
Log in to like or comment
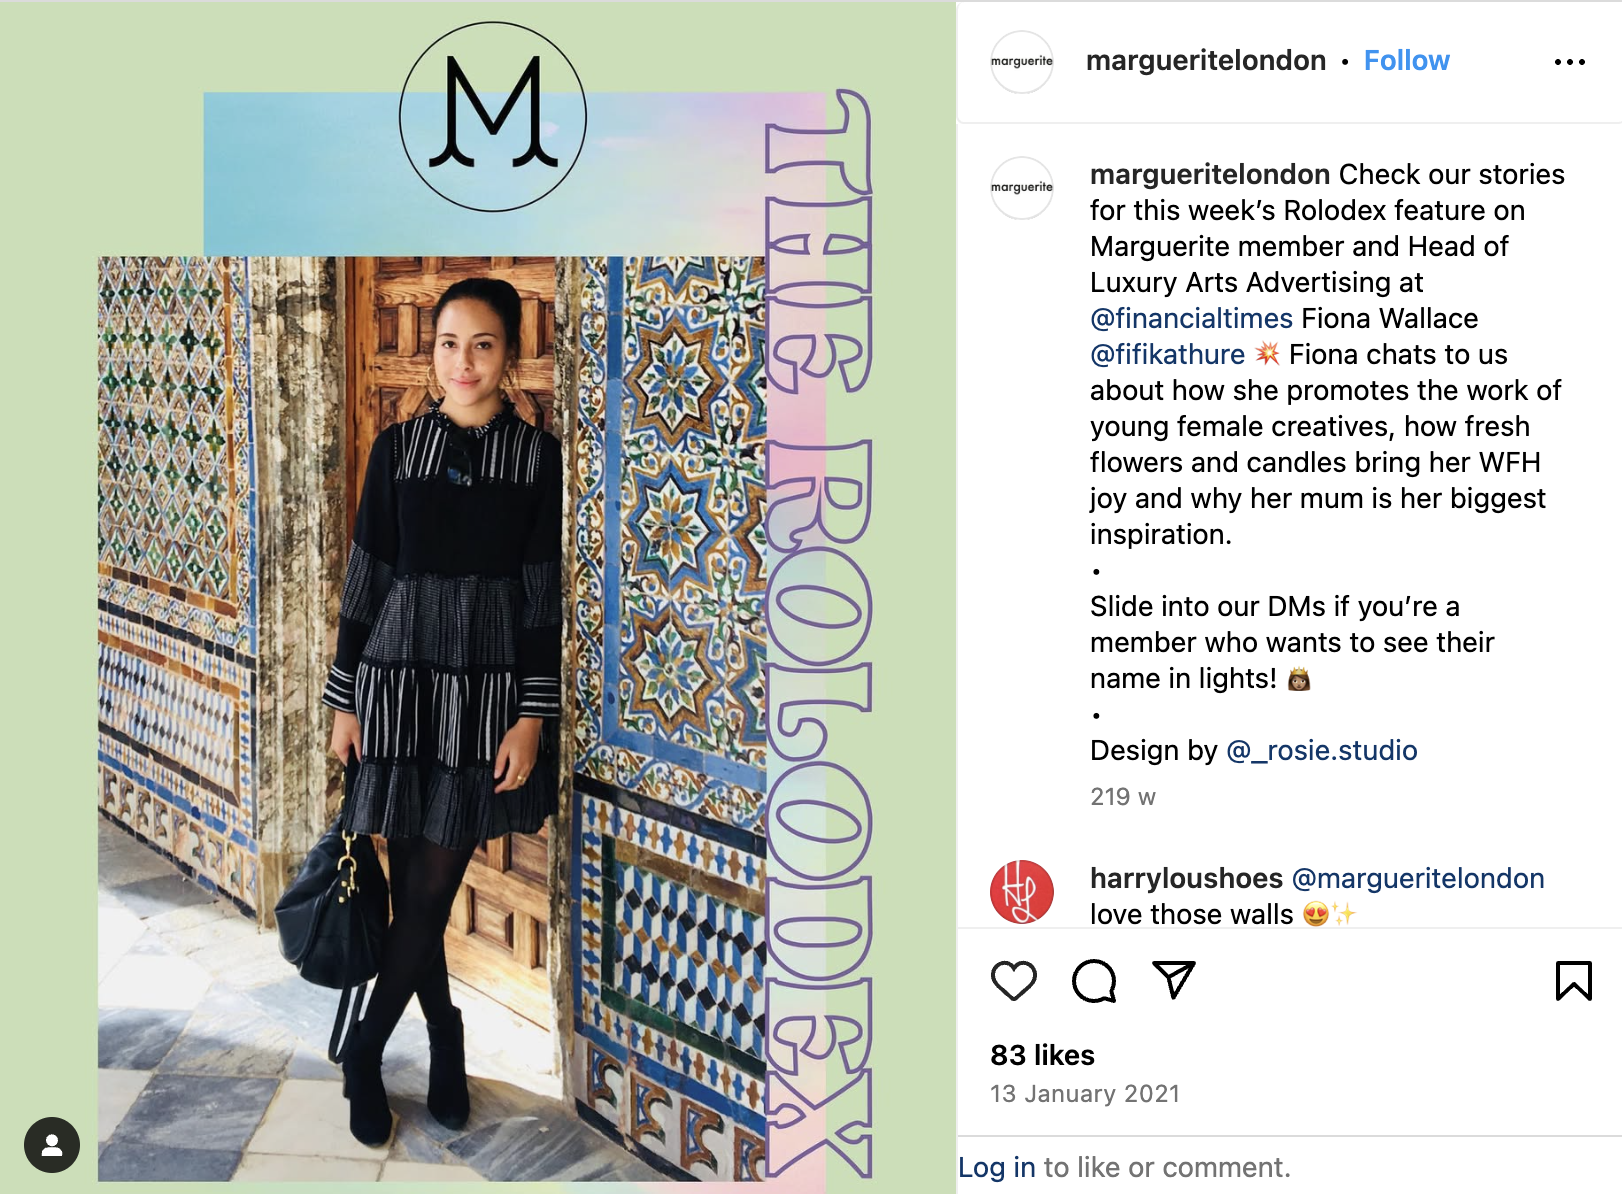pyautogui.click(x=997, y=1167)
